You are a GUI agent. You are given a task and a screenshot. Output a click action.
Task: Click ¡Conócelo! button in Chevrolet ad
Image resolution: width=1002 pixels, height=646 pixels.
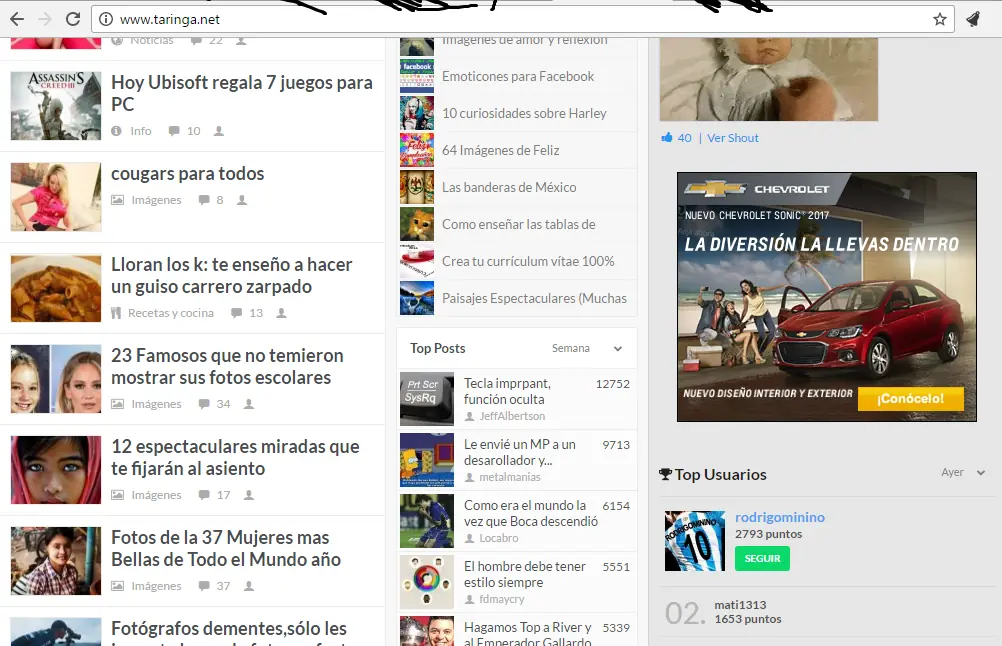910,399
